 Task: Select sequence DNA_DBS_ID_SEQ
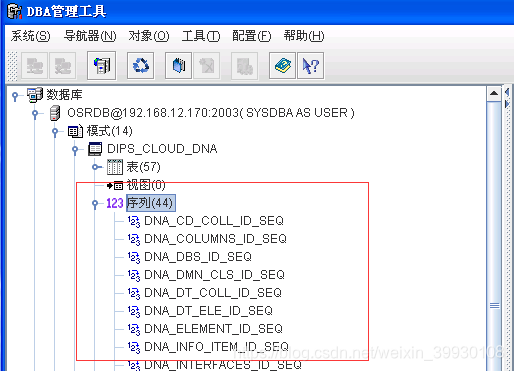tap(198, 257)
